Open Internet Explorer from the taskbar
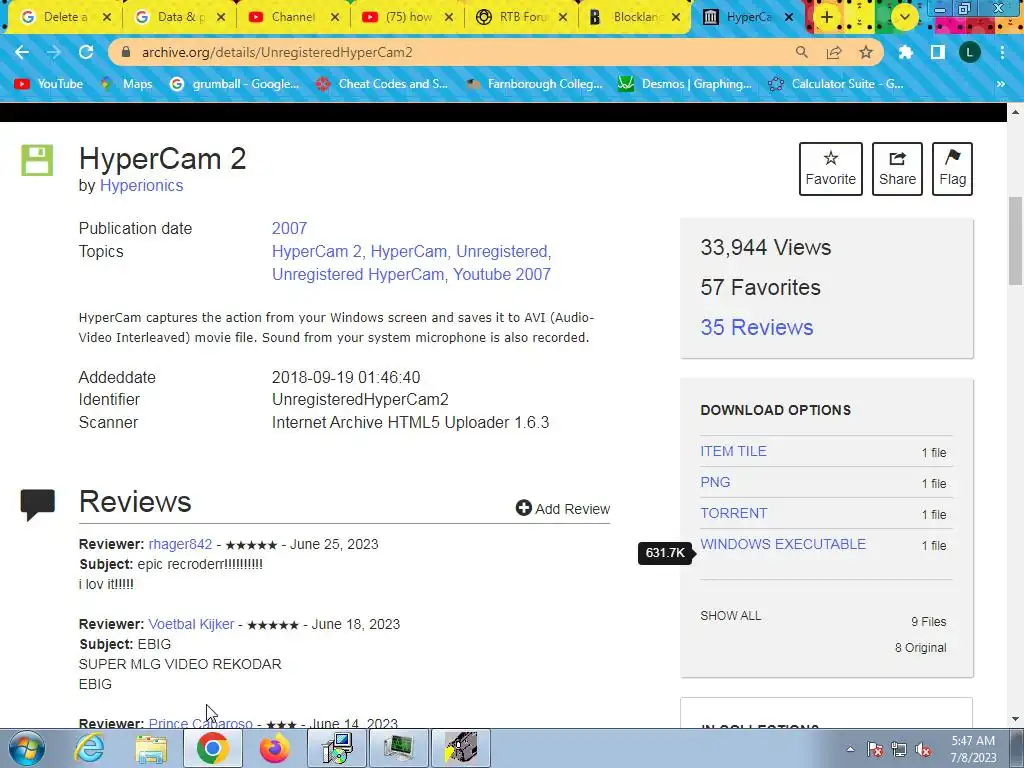1024x768 pixels. [89, 748]
